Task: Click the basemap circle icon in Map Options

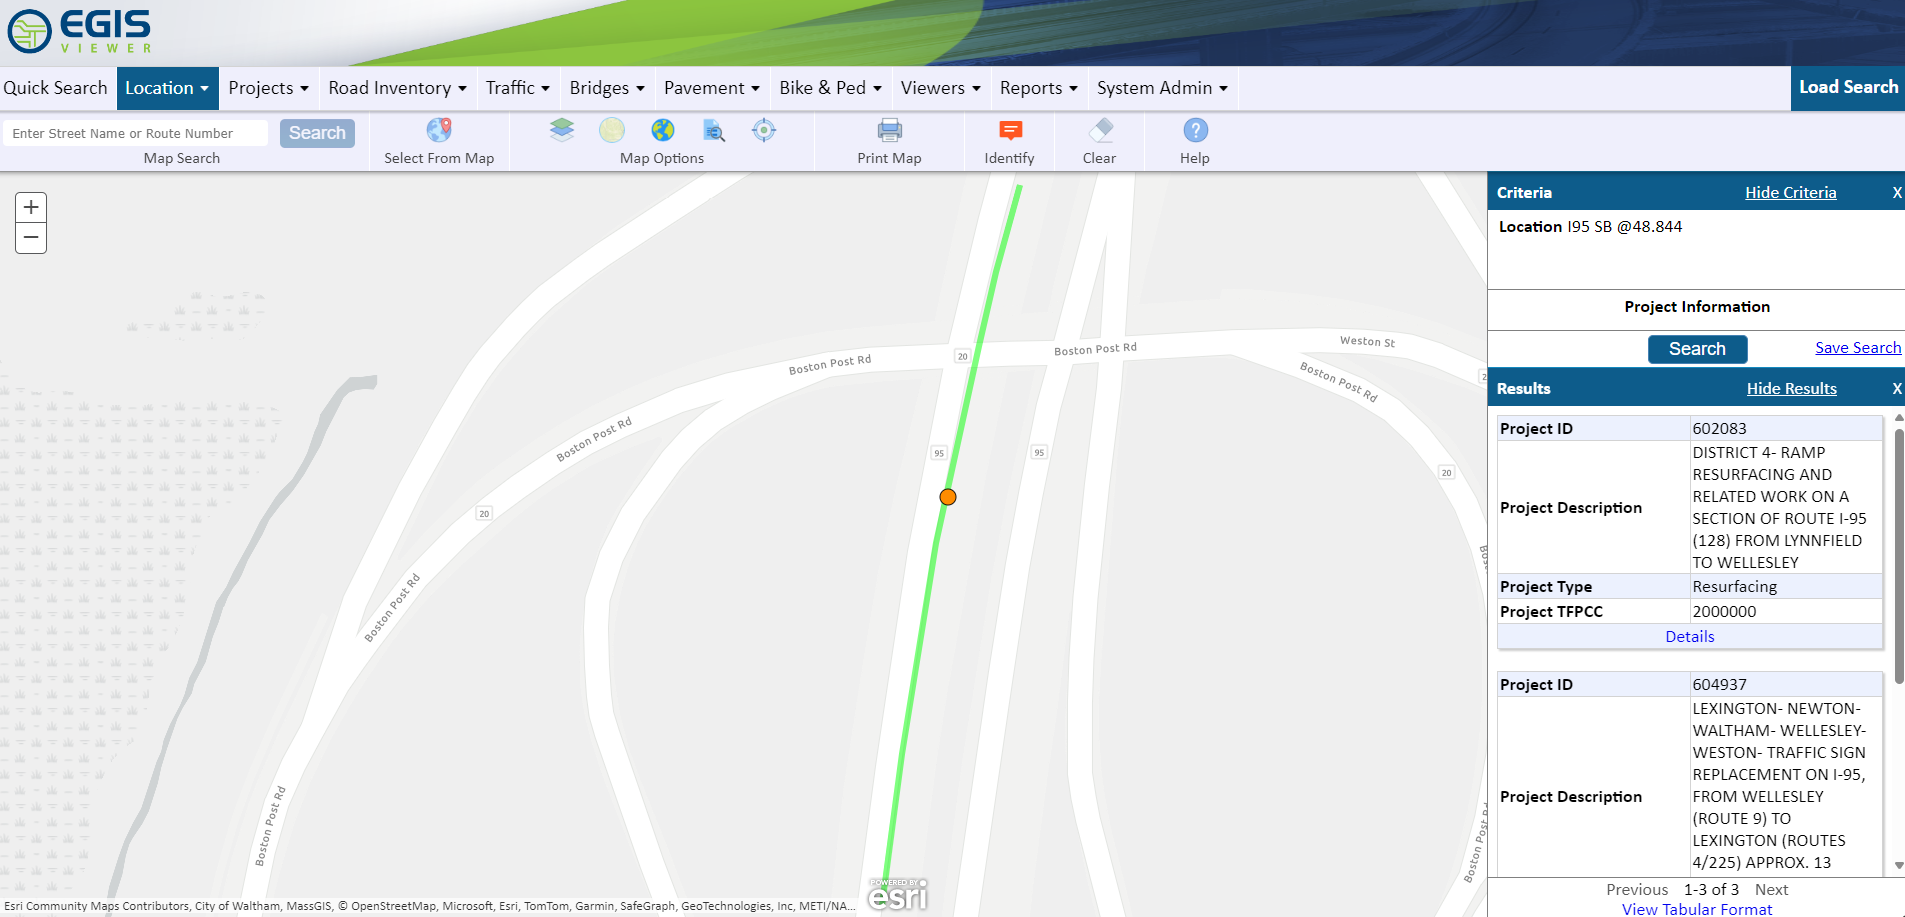Action: click(612, 131)
